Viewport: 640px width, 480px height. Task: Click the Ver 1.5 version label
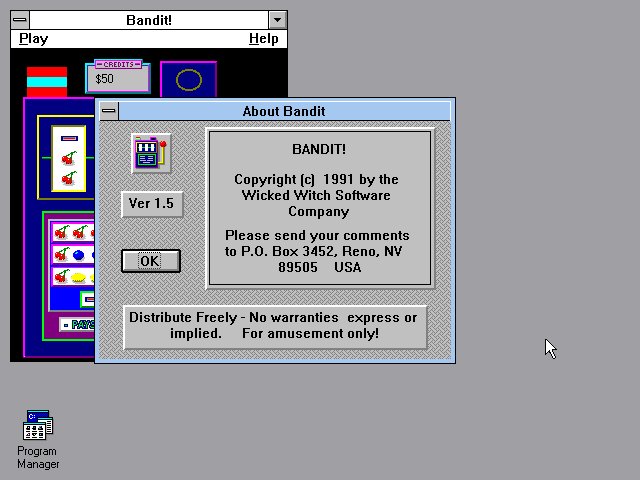click(152, 204)
